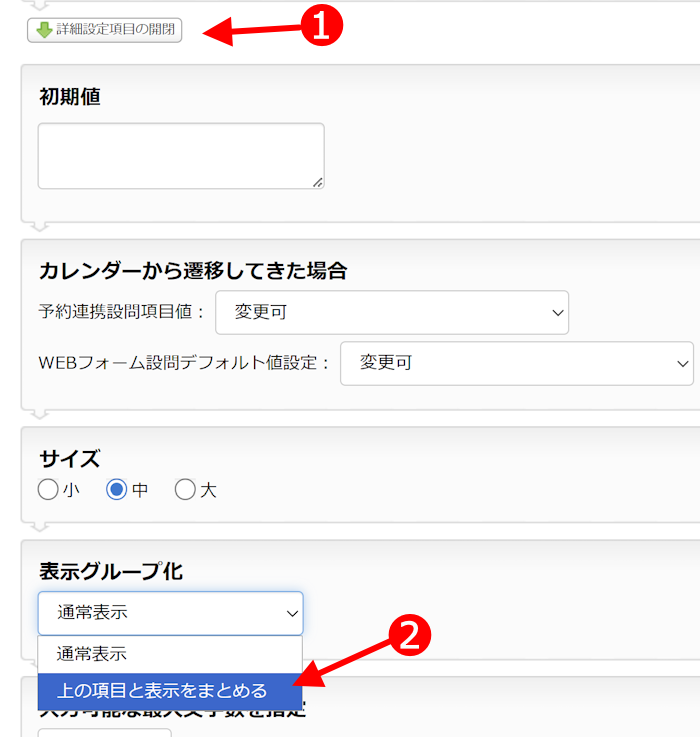700x737 pixels.
Task: Click the red number 1 annotation marker
Action: click(x=321, y=26)
